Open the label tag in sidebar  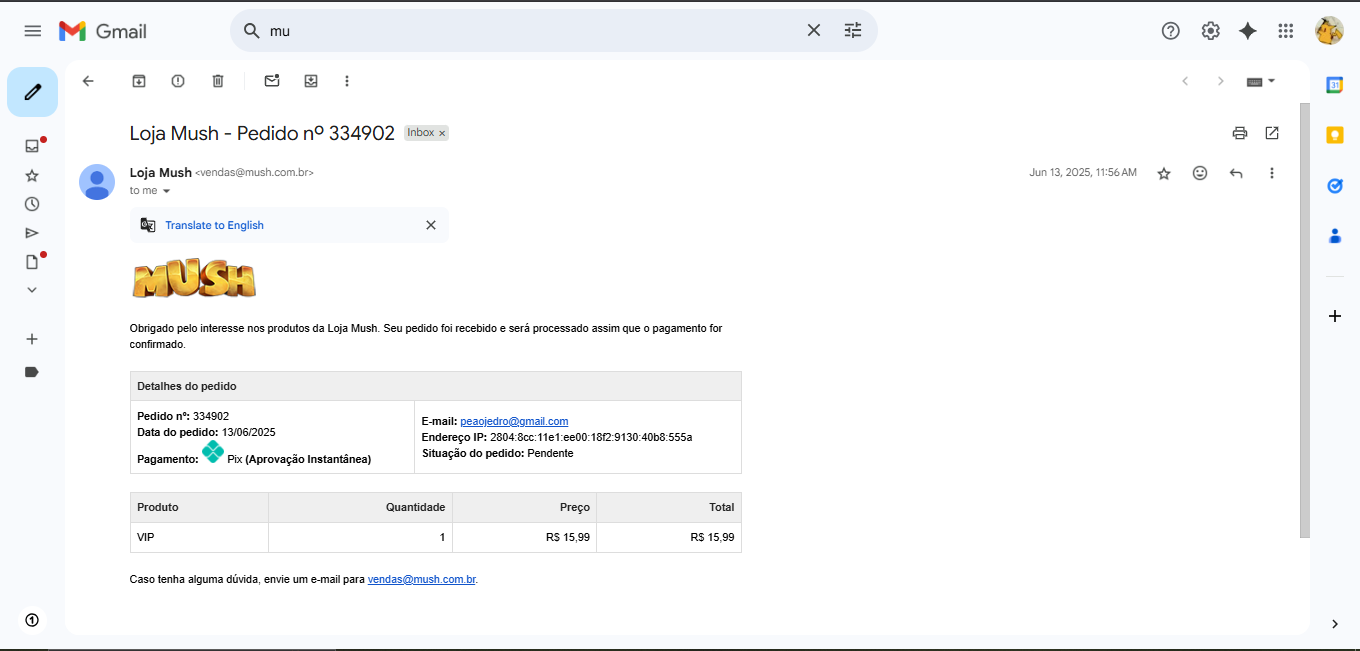pos(32,371)
